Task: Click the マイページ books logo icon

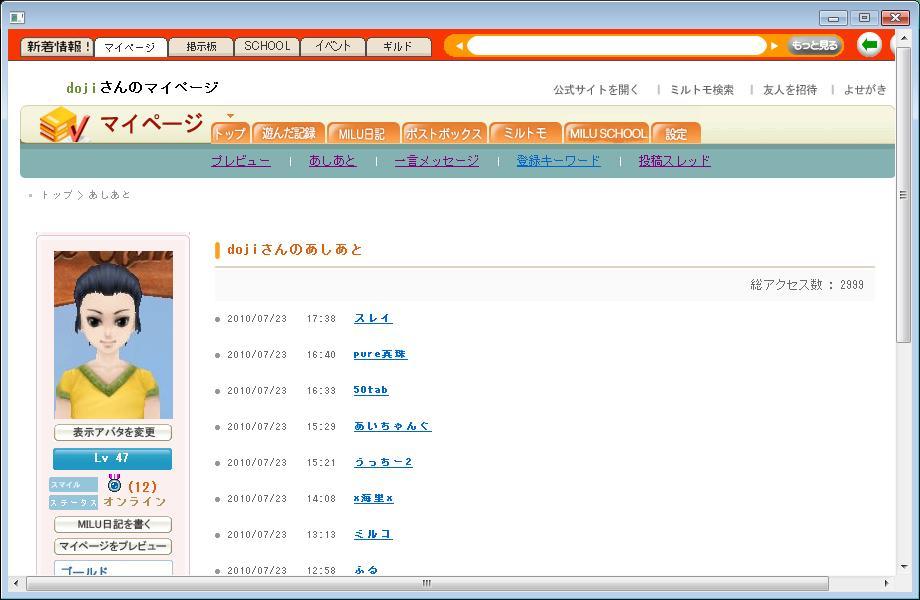Action: pos(65,125)
